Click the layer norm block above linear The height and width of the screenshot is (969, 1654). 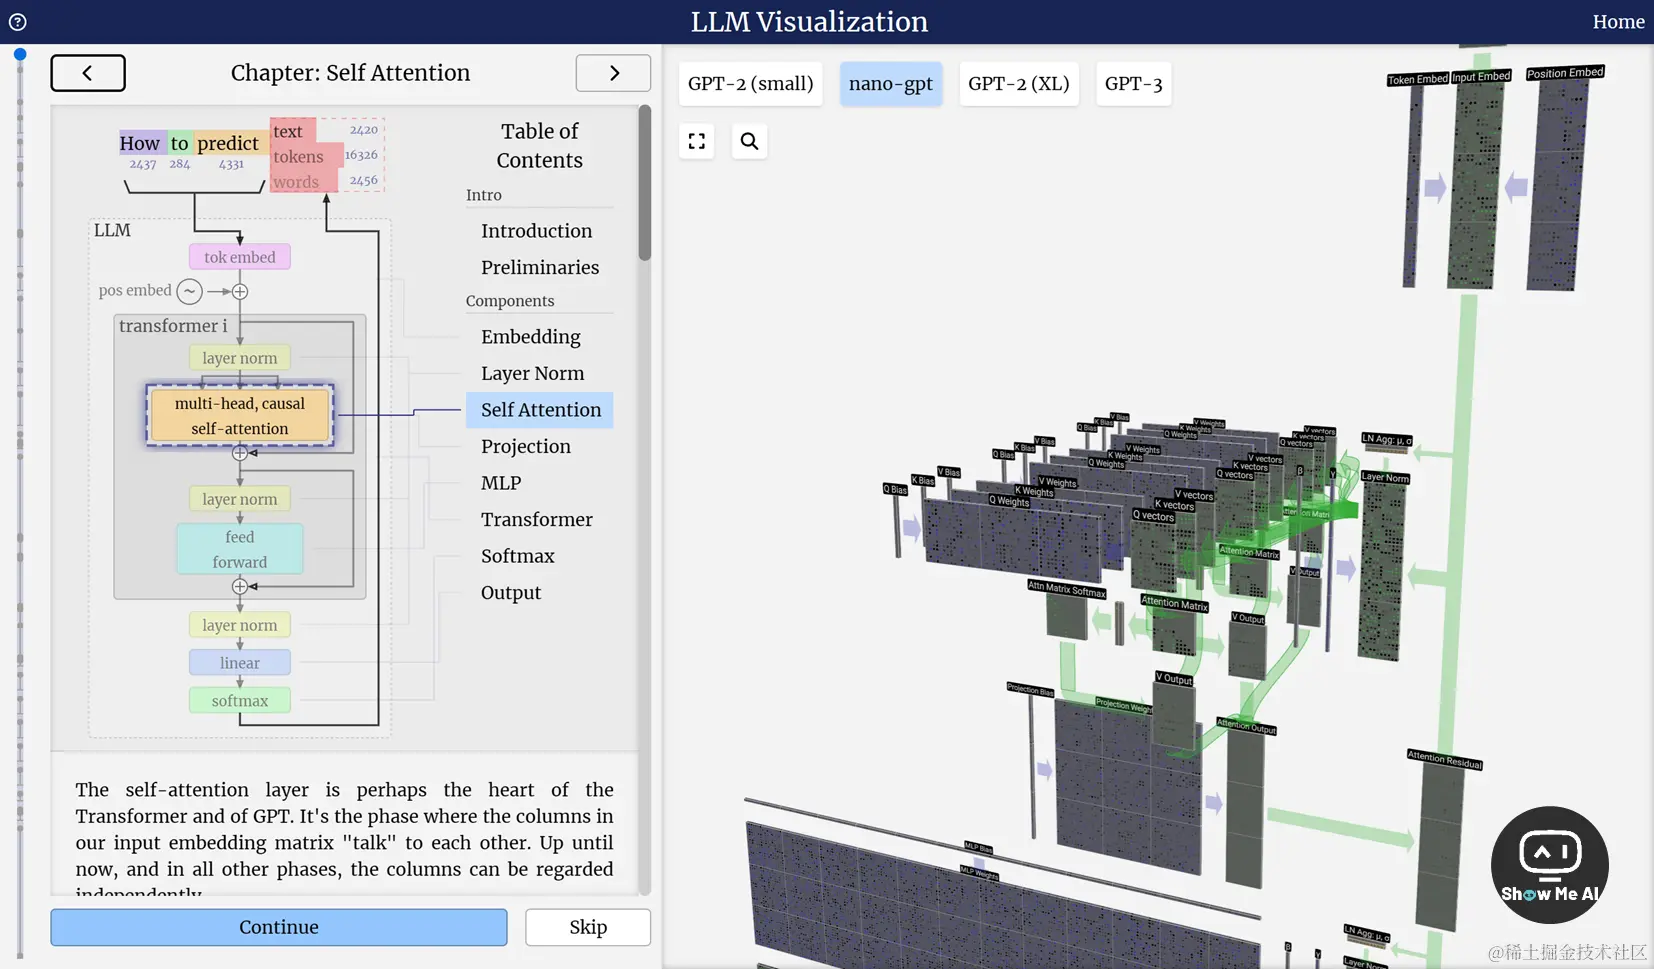tap(240, 625)
